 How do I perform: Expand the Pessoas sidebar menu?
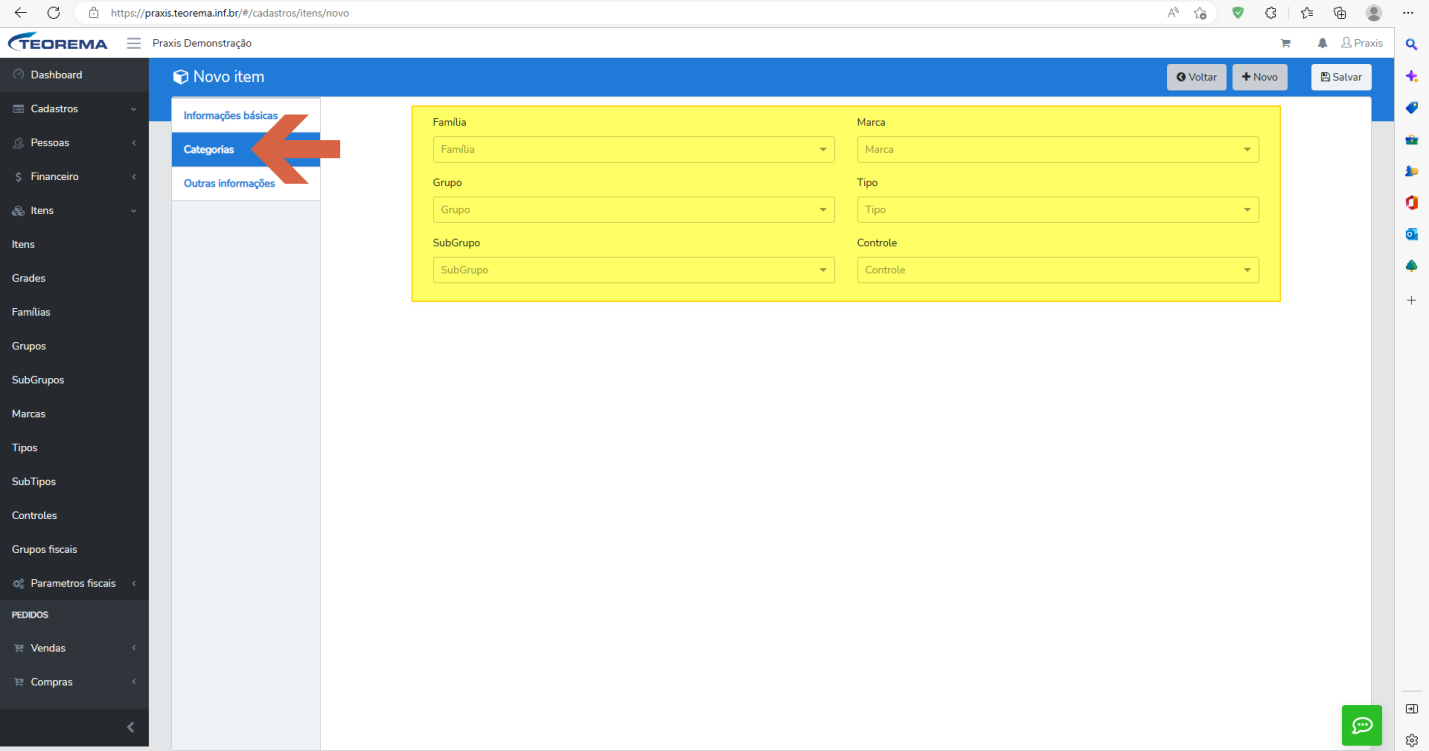click(74, 143)
